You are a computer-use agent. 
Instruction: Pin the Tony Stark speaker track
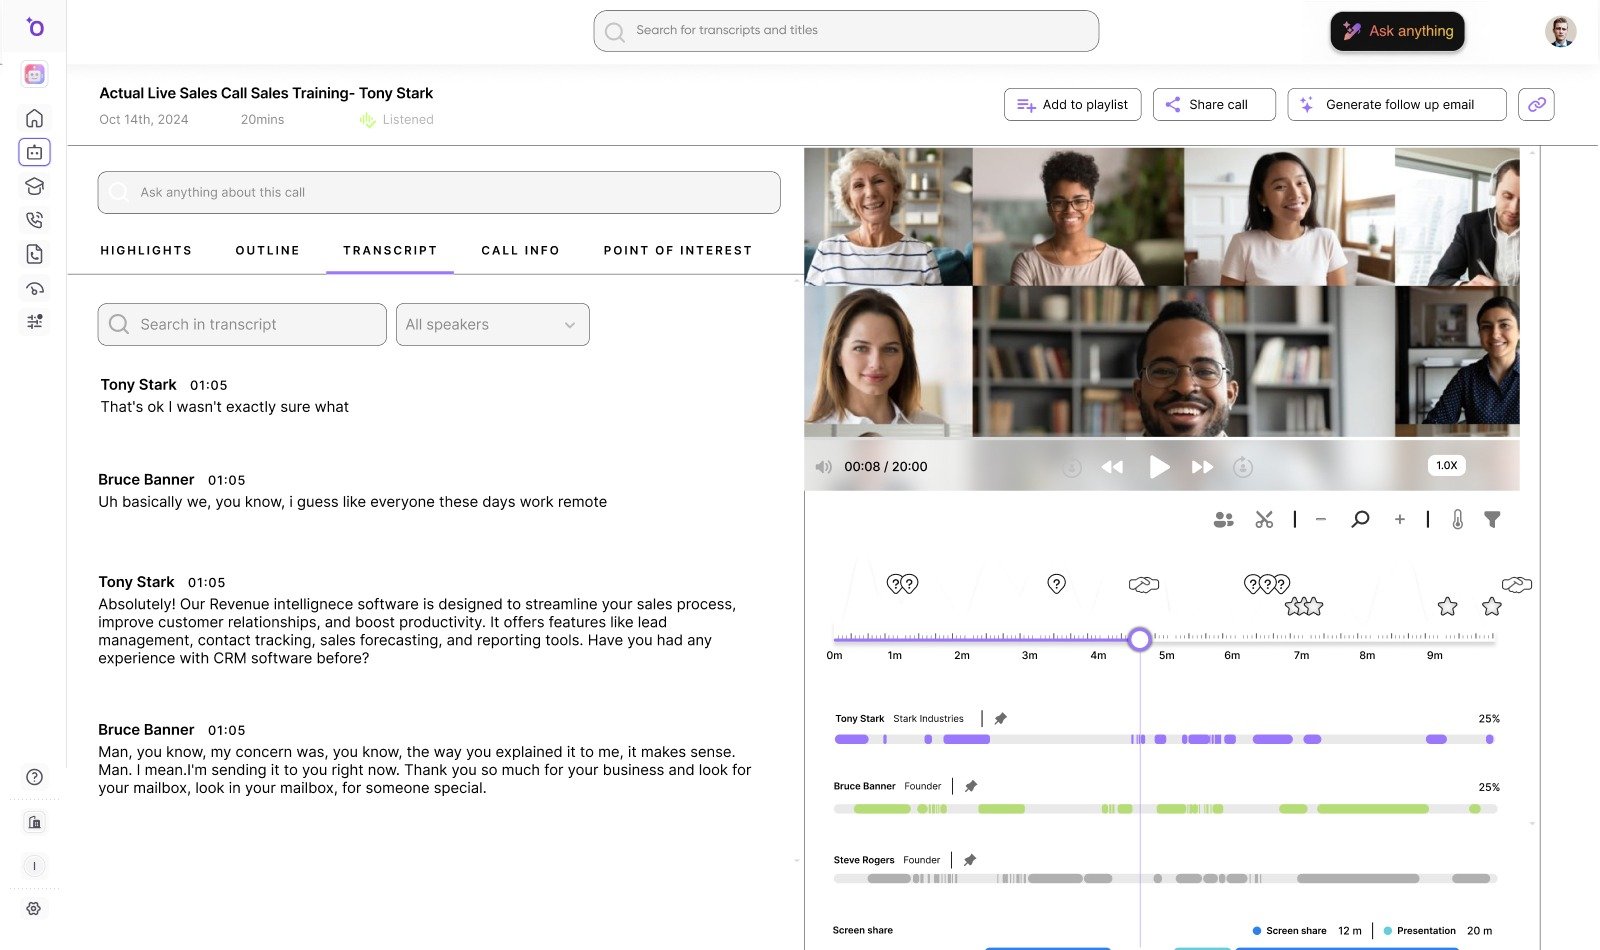tap(1000, 718)
